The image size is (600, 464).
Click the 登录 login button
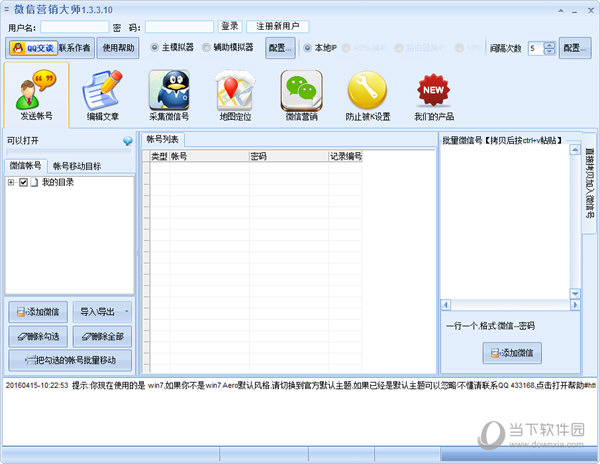[x=230, y=26]
